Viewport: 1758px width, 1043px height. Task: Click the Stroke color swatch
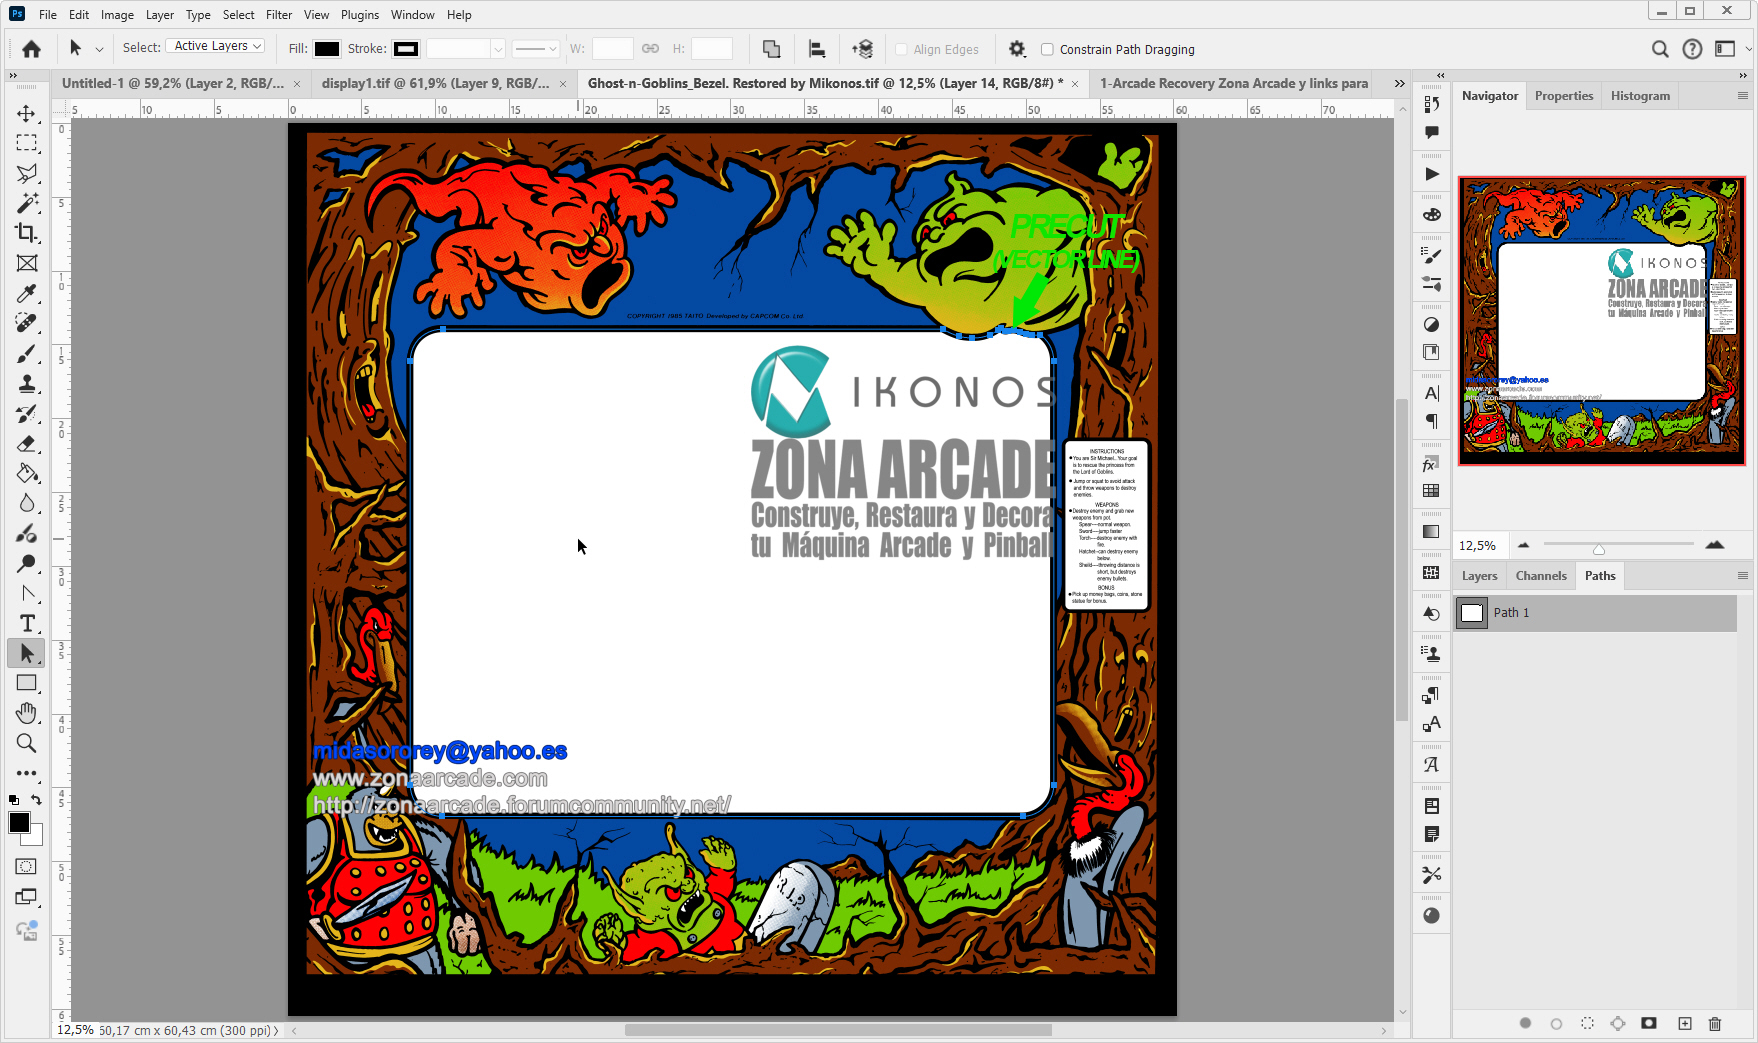[406, 49]
